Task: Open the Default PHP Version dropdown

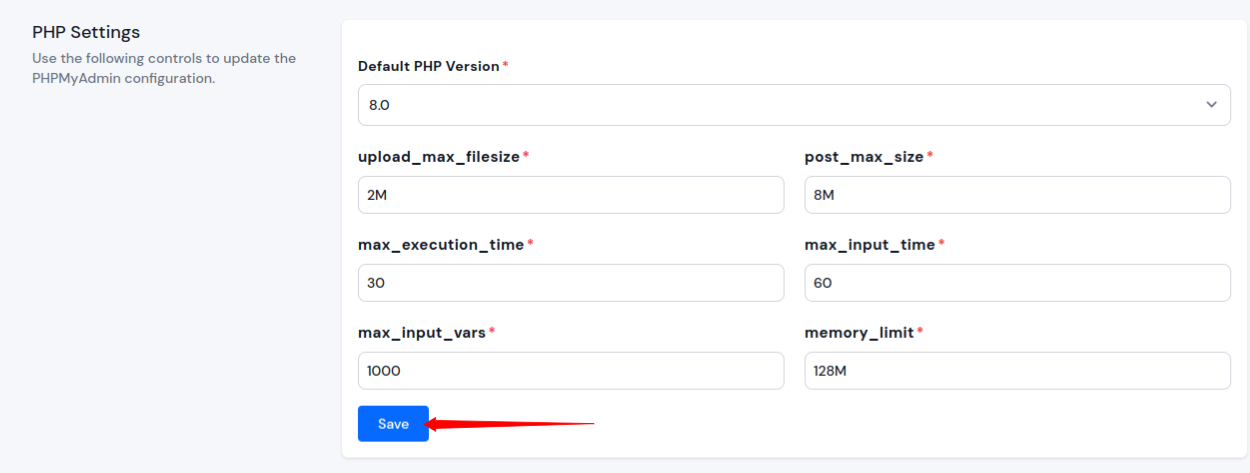Action: pyautogui.click(x=794, y=105)
